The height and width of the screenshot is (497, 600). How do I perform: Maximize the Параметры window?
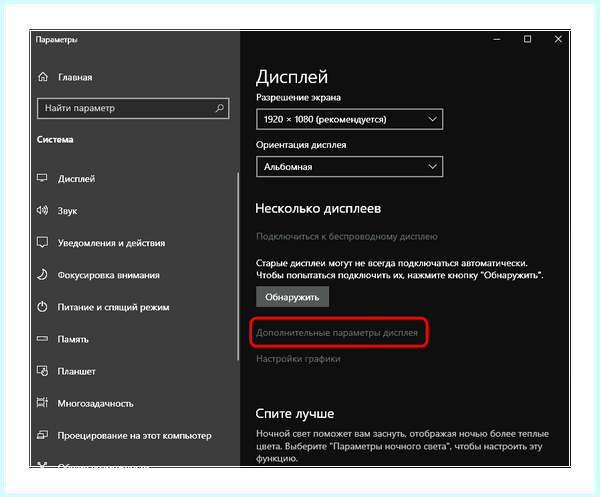(527, 39)
